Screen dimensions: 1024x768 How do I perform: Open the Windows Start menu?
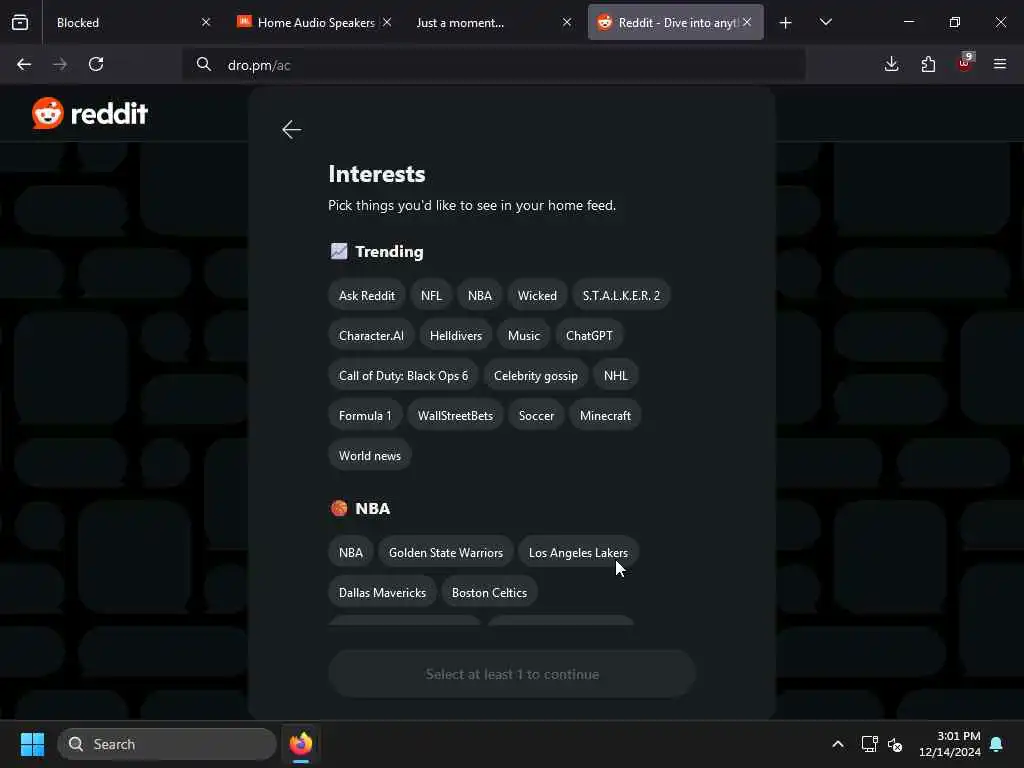32,744
